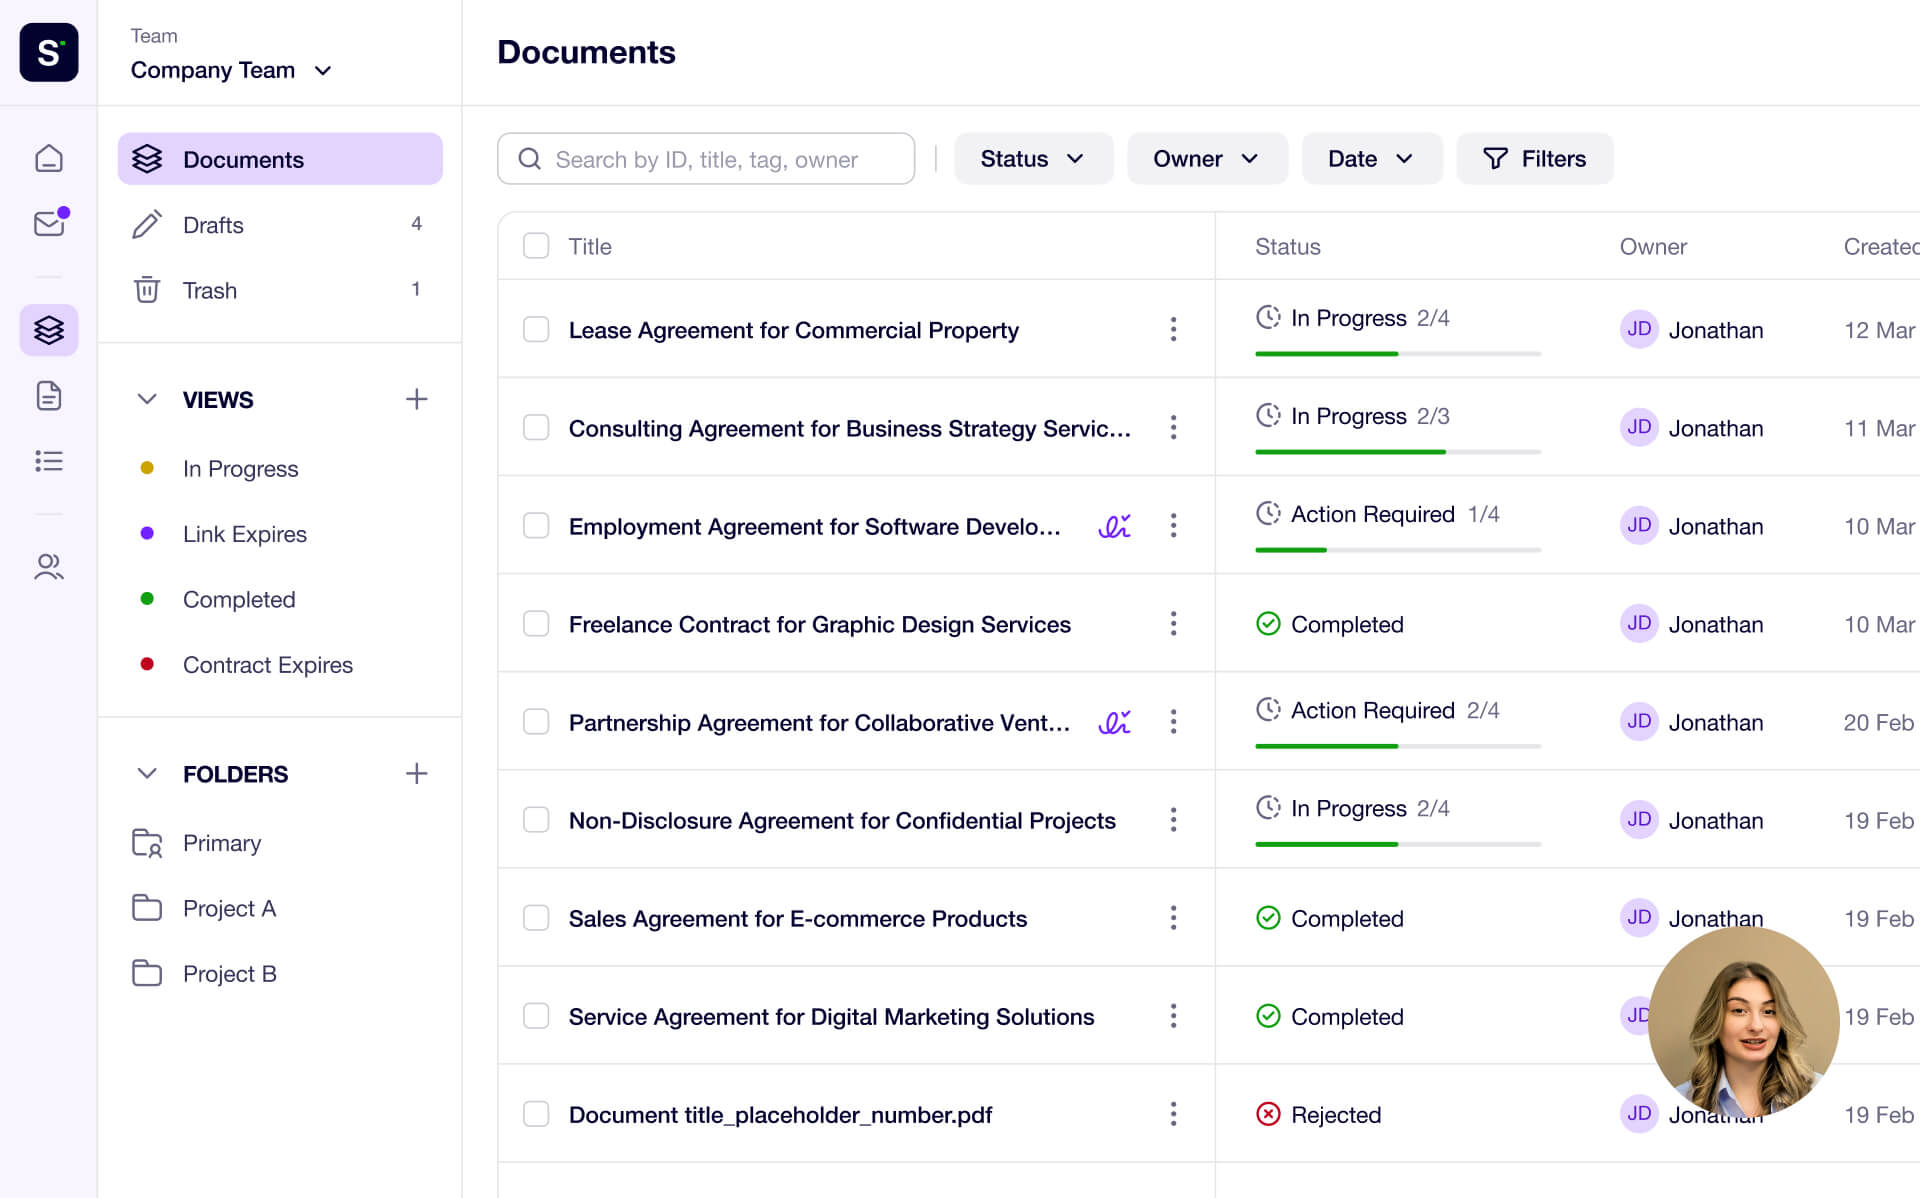1920x1198 pixels.
Task: Toggle the select-all checkbox in Title header
Action: click(536, 246)
